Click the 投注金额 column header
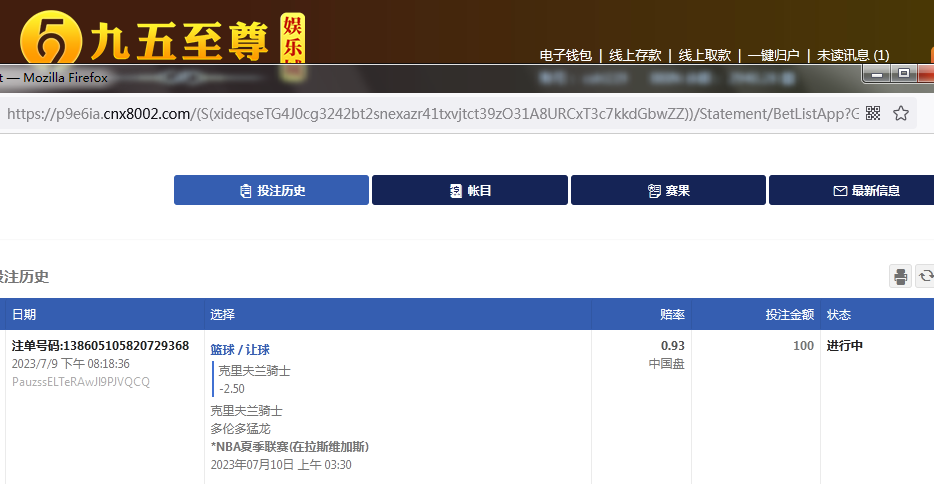This screenshot has height=484, width=934. [789, 314]
